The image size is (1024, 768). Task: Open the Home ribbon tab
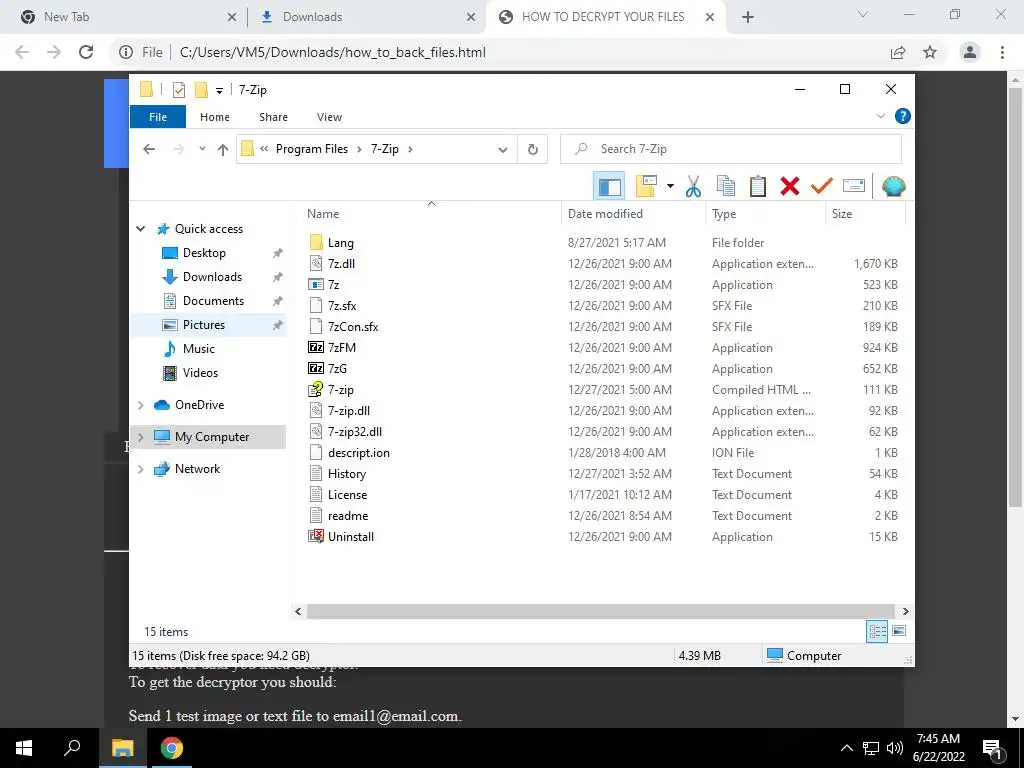[215, 117]
